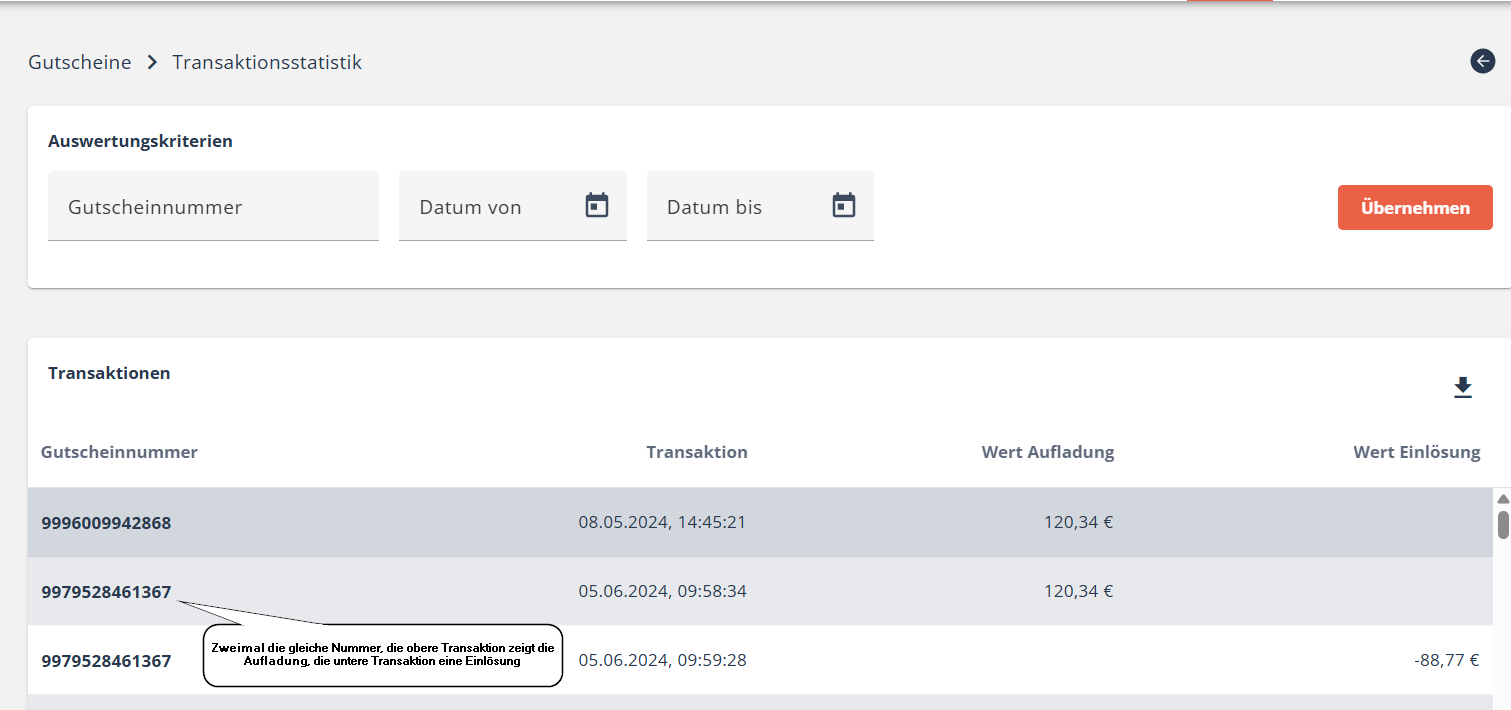Click the Transaktionen heading
This screenshot has width=1511, height=710.
point(109,373)
